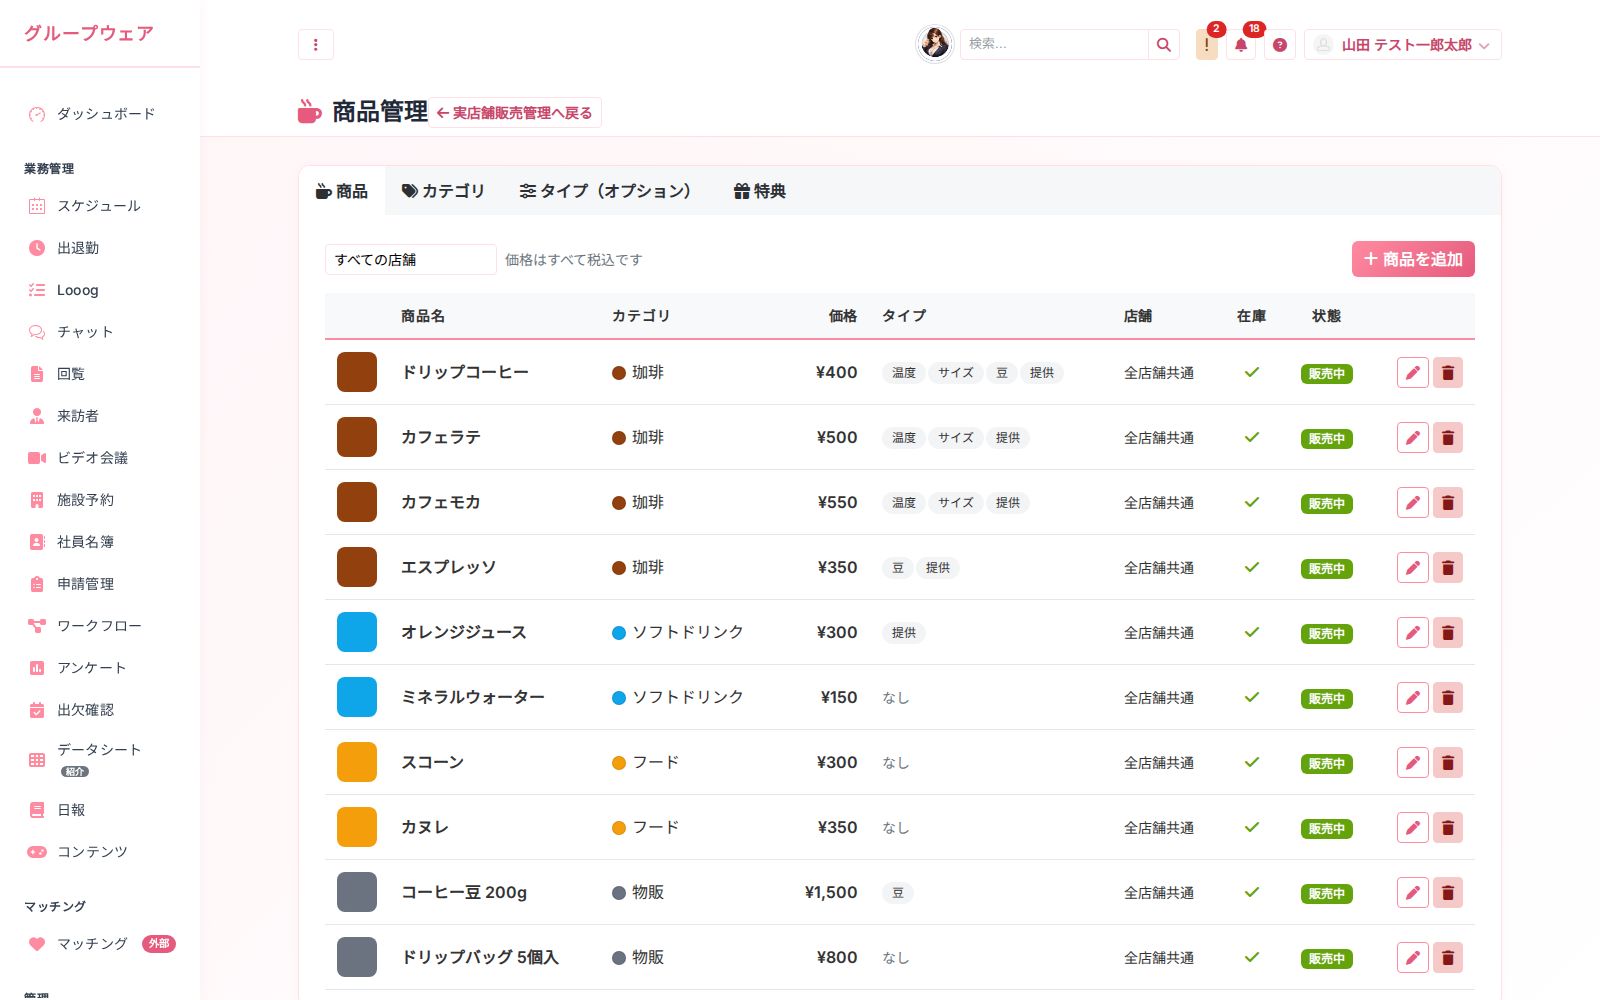Click the edit pencil for カフェモカ
The image size is (1600, 1000).
click(x=1412, y=503)
